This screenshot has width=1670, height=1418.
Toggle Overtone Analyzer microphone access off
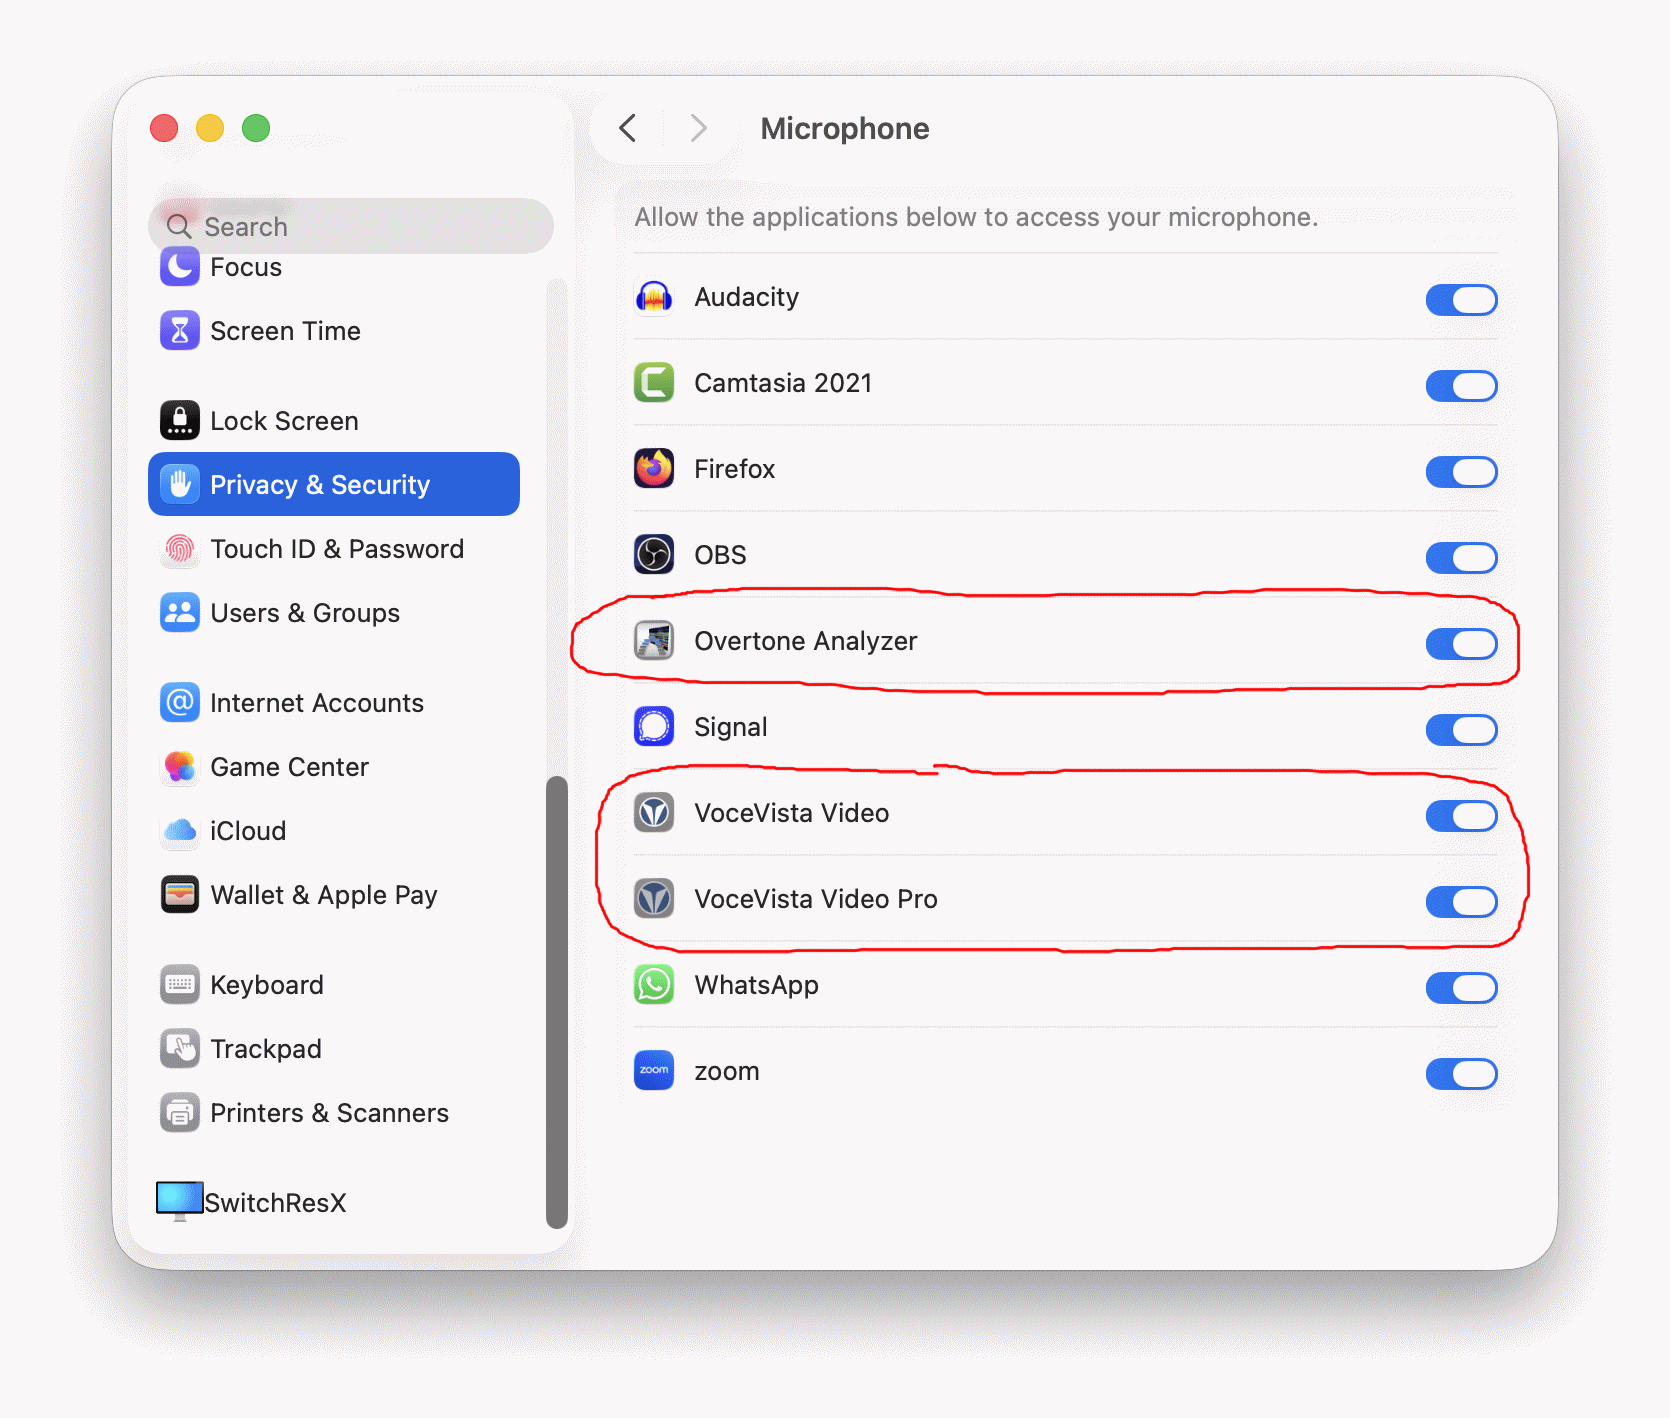[x=1460, y=644]
